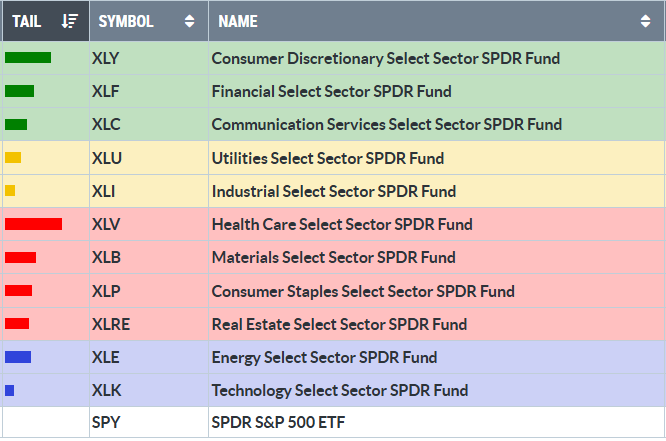
Task: Click the NAME column sort arrows
Action: 645,21
